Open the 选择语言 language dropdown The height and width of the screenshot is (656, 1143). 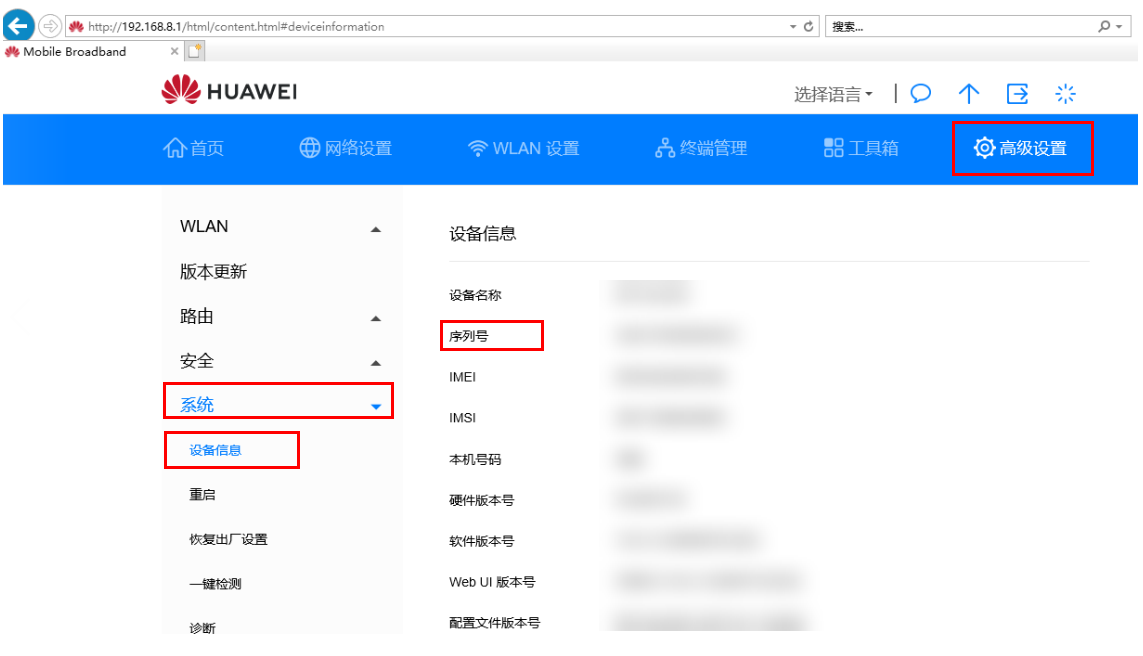pyautogui.click(x=833, y=94)
